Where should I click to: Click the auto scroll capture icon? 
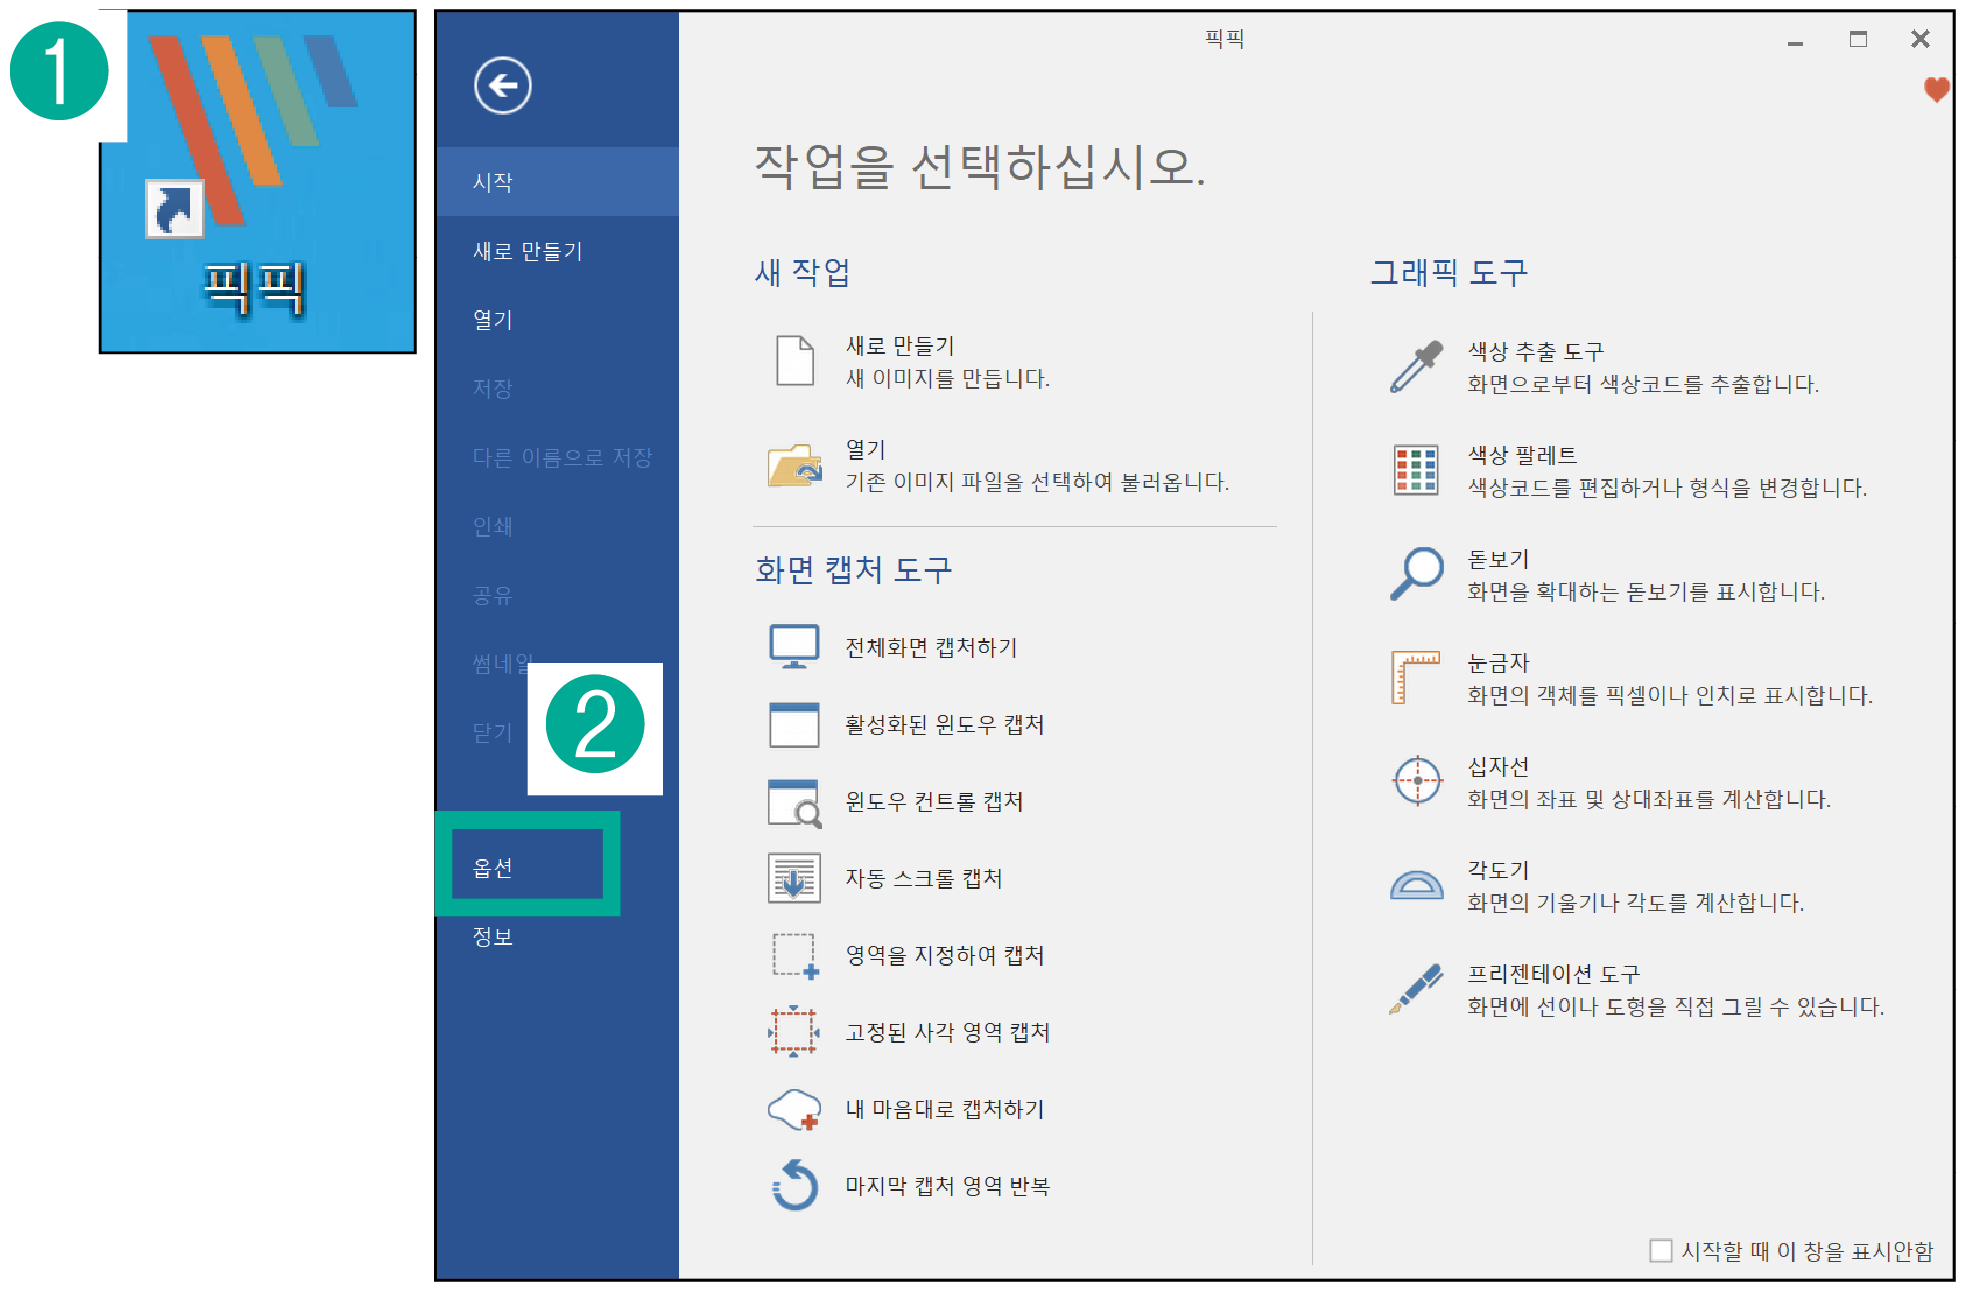(794, 878)
